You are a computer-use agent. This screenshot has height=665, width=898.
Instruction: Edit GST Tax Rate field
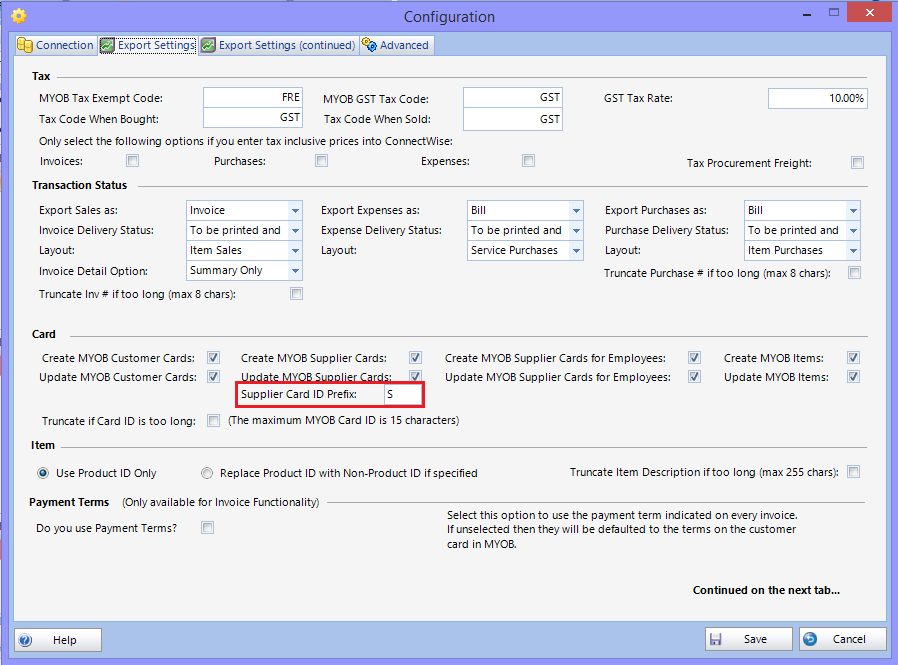[x=818, y=98]
